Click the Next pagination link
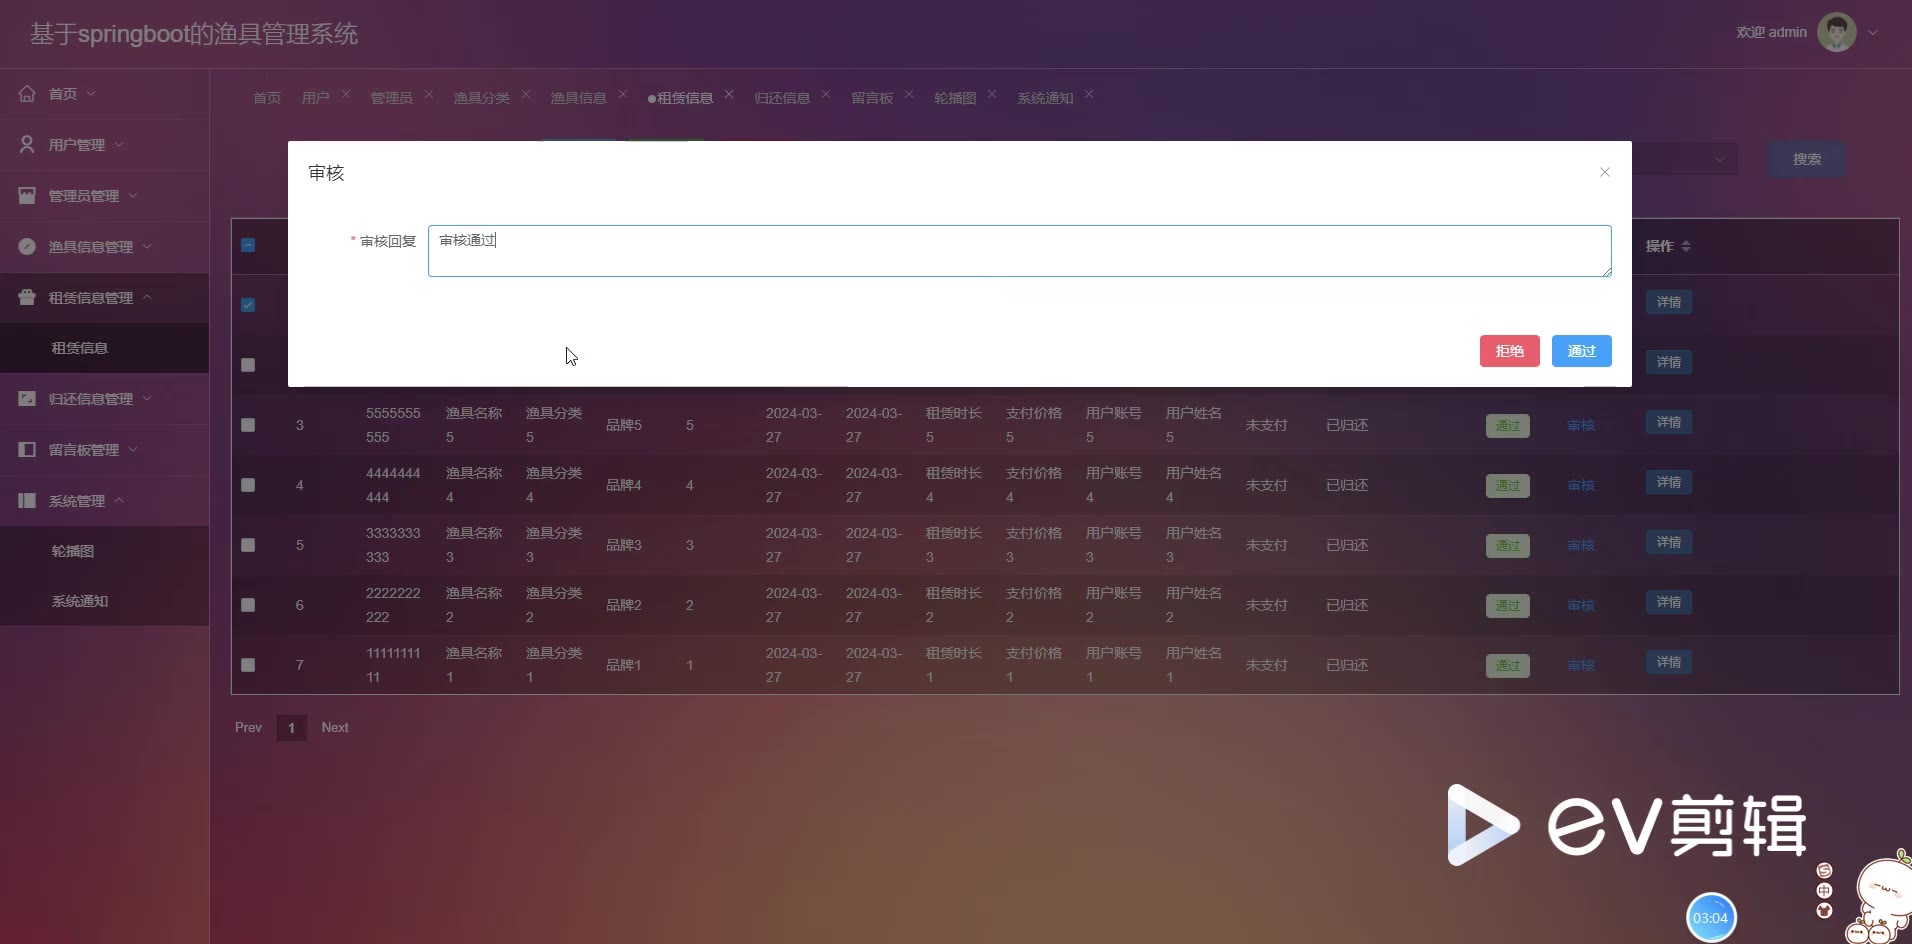Screen dimensions: 1912x944 335,727
